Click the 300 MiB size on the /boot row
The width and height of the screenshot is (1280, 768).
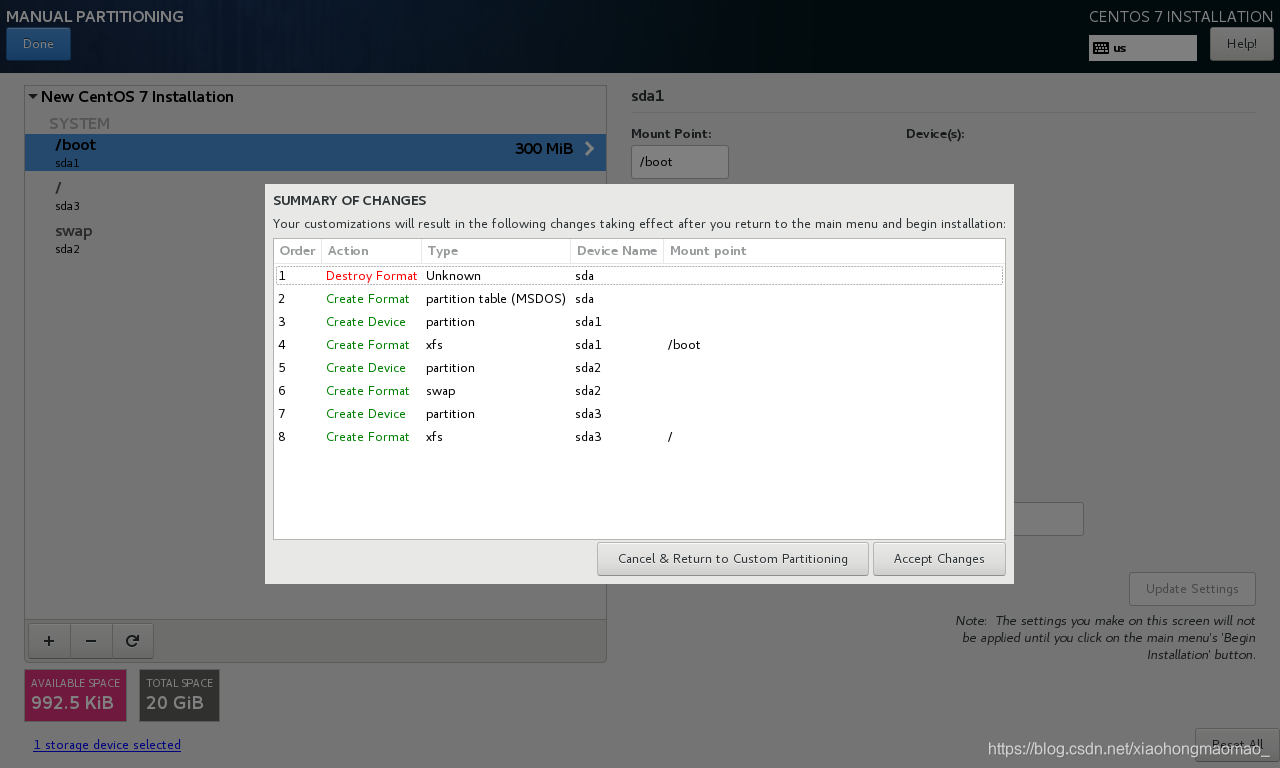click(544, 149)
